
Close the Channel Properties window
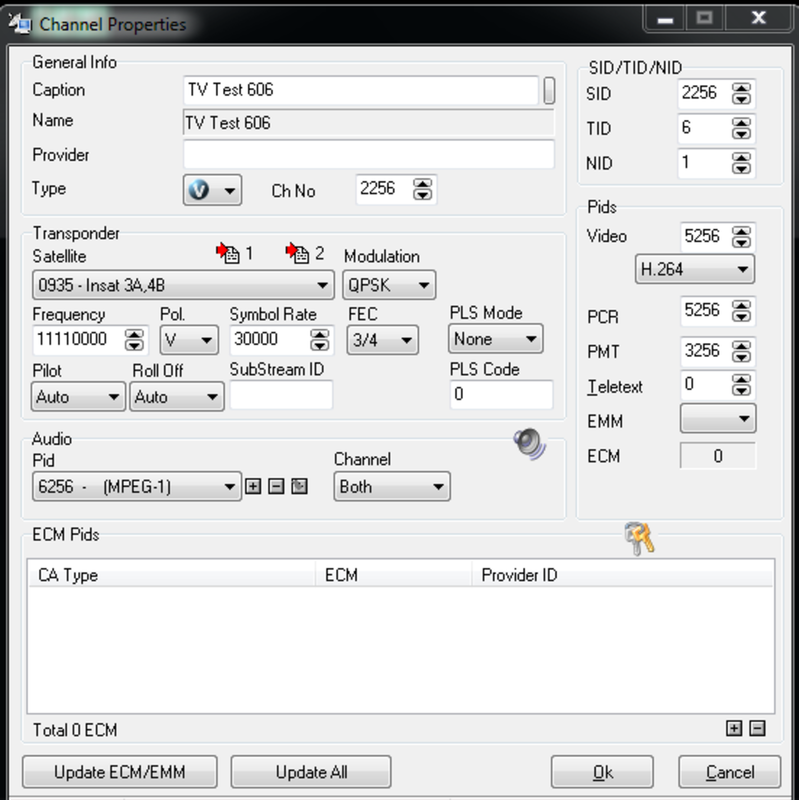759,19
